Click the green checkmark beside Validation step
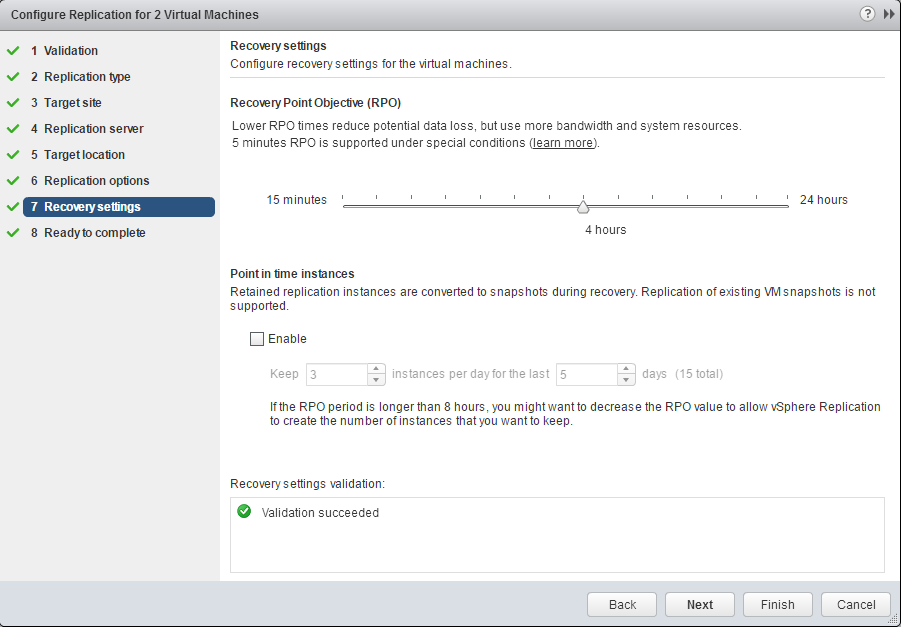This screenshot has width=901, height=627. (x=13, y=50)
